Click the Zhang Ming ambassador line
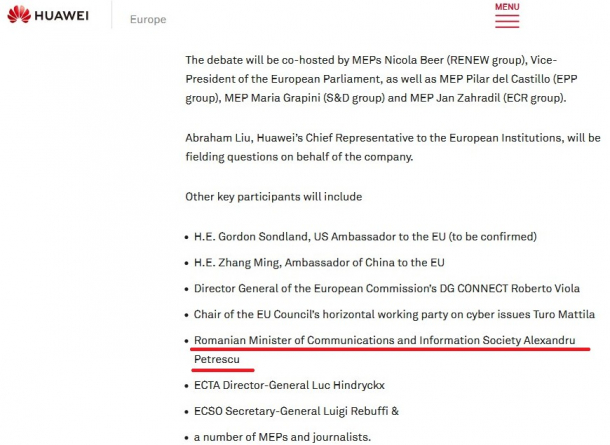 [319, 263]
